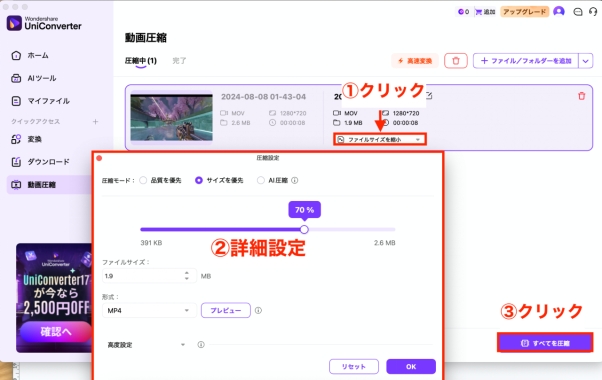Show info next to the プレビュー button
The width and height of the screenshot is (602, 380).
pos(258,310)
